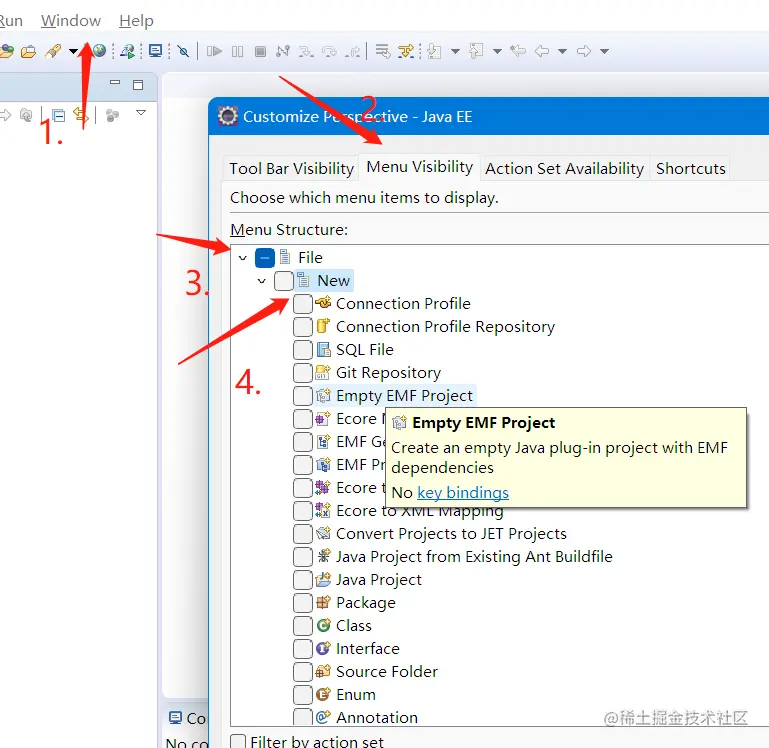Screen dimensions: 769x748
Task: Minimize the left view panel
Action: click(115, 82)
